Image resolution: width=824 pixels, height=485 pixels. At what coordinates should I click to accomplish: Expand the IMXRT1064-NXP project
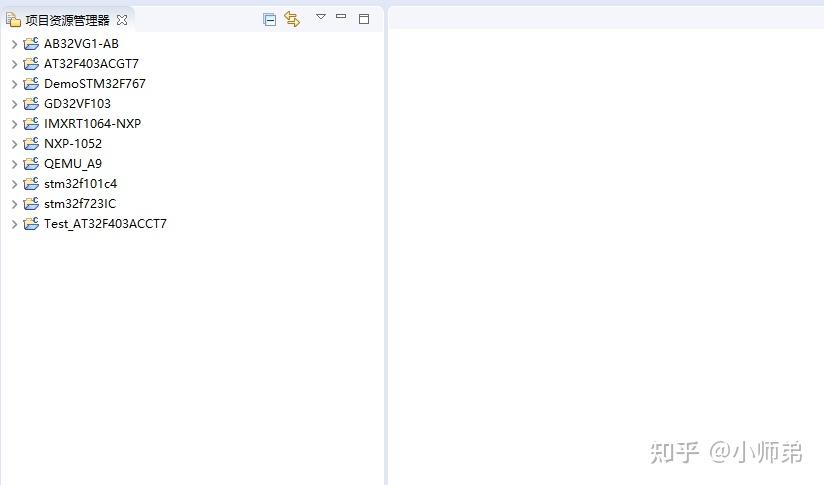[15, 124]
